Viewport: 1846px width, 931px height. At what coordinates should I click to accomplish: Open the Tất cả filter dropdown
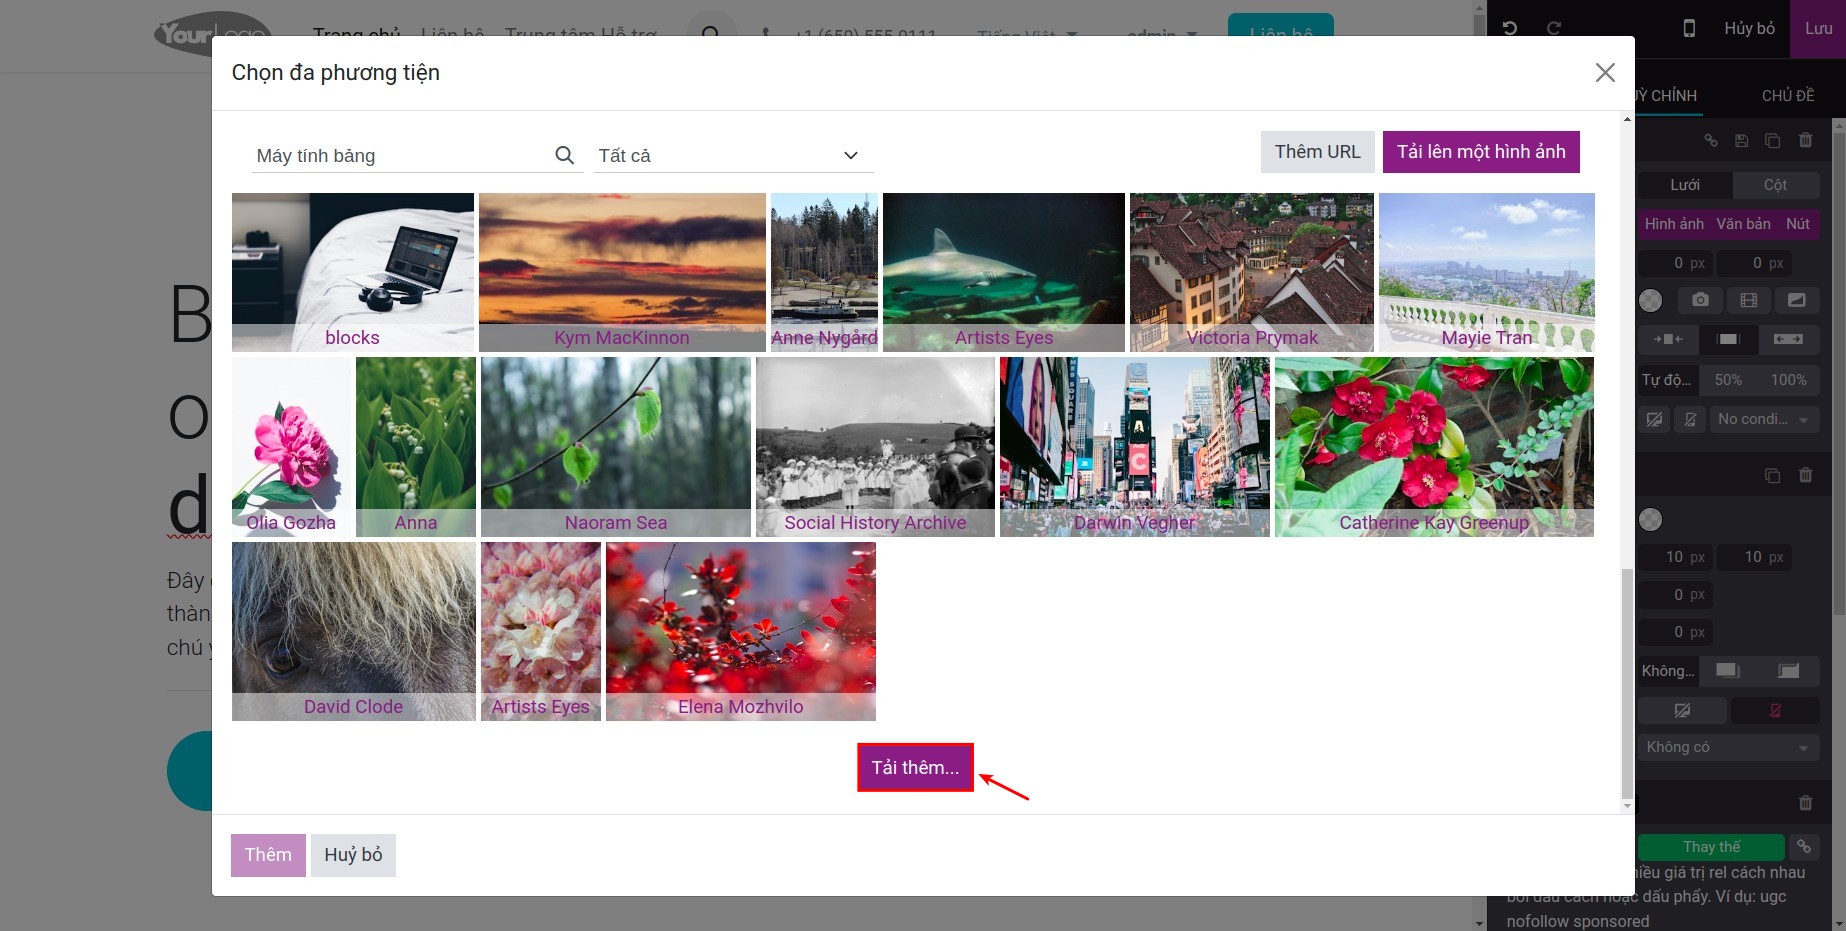(x=733, y=155)
